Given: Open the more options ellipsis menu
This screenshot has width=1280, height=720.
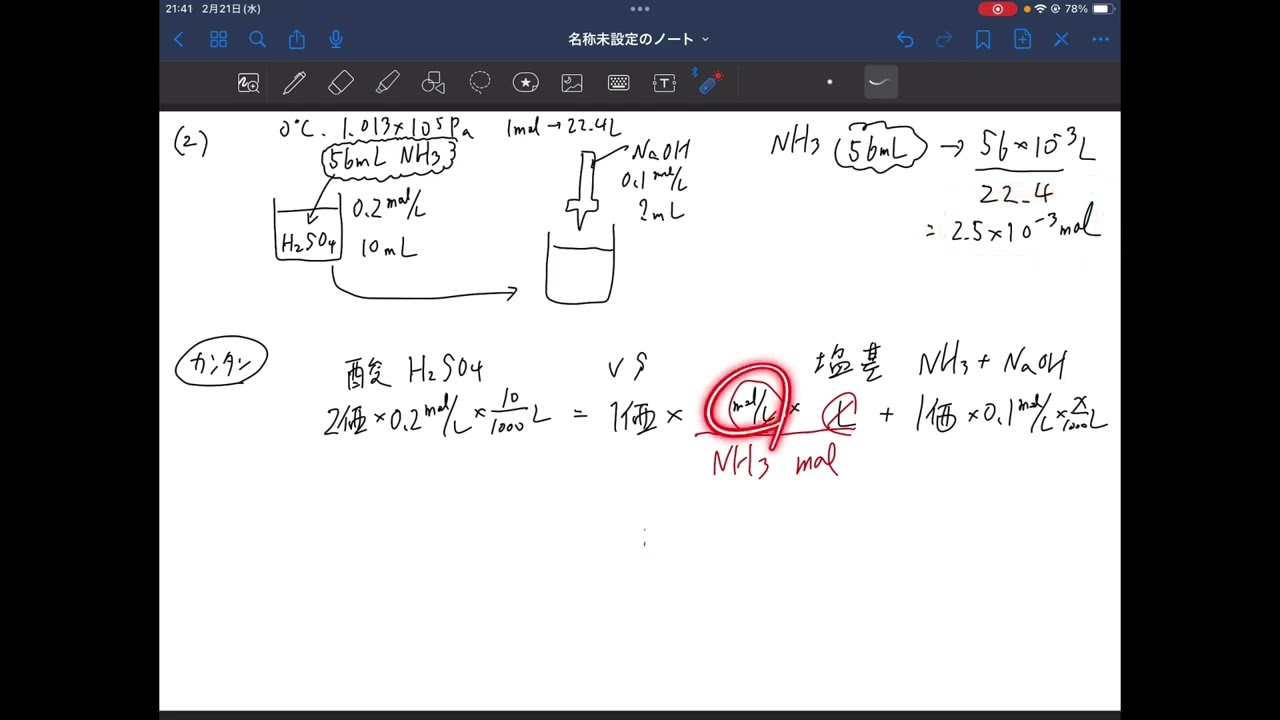Looking at the screenshot, I should tap(1101, 39).
